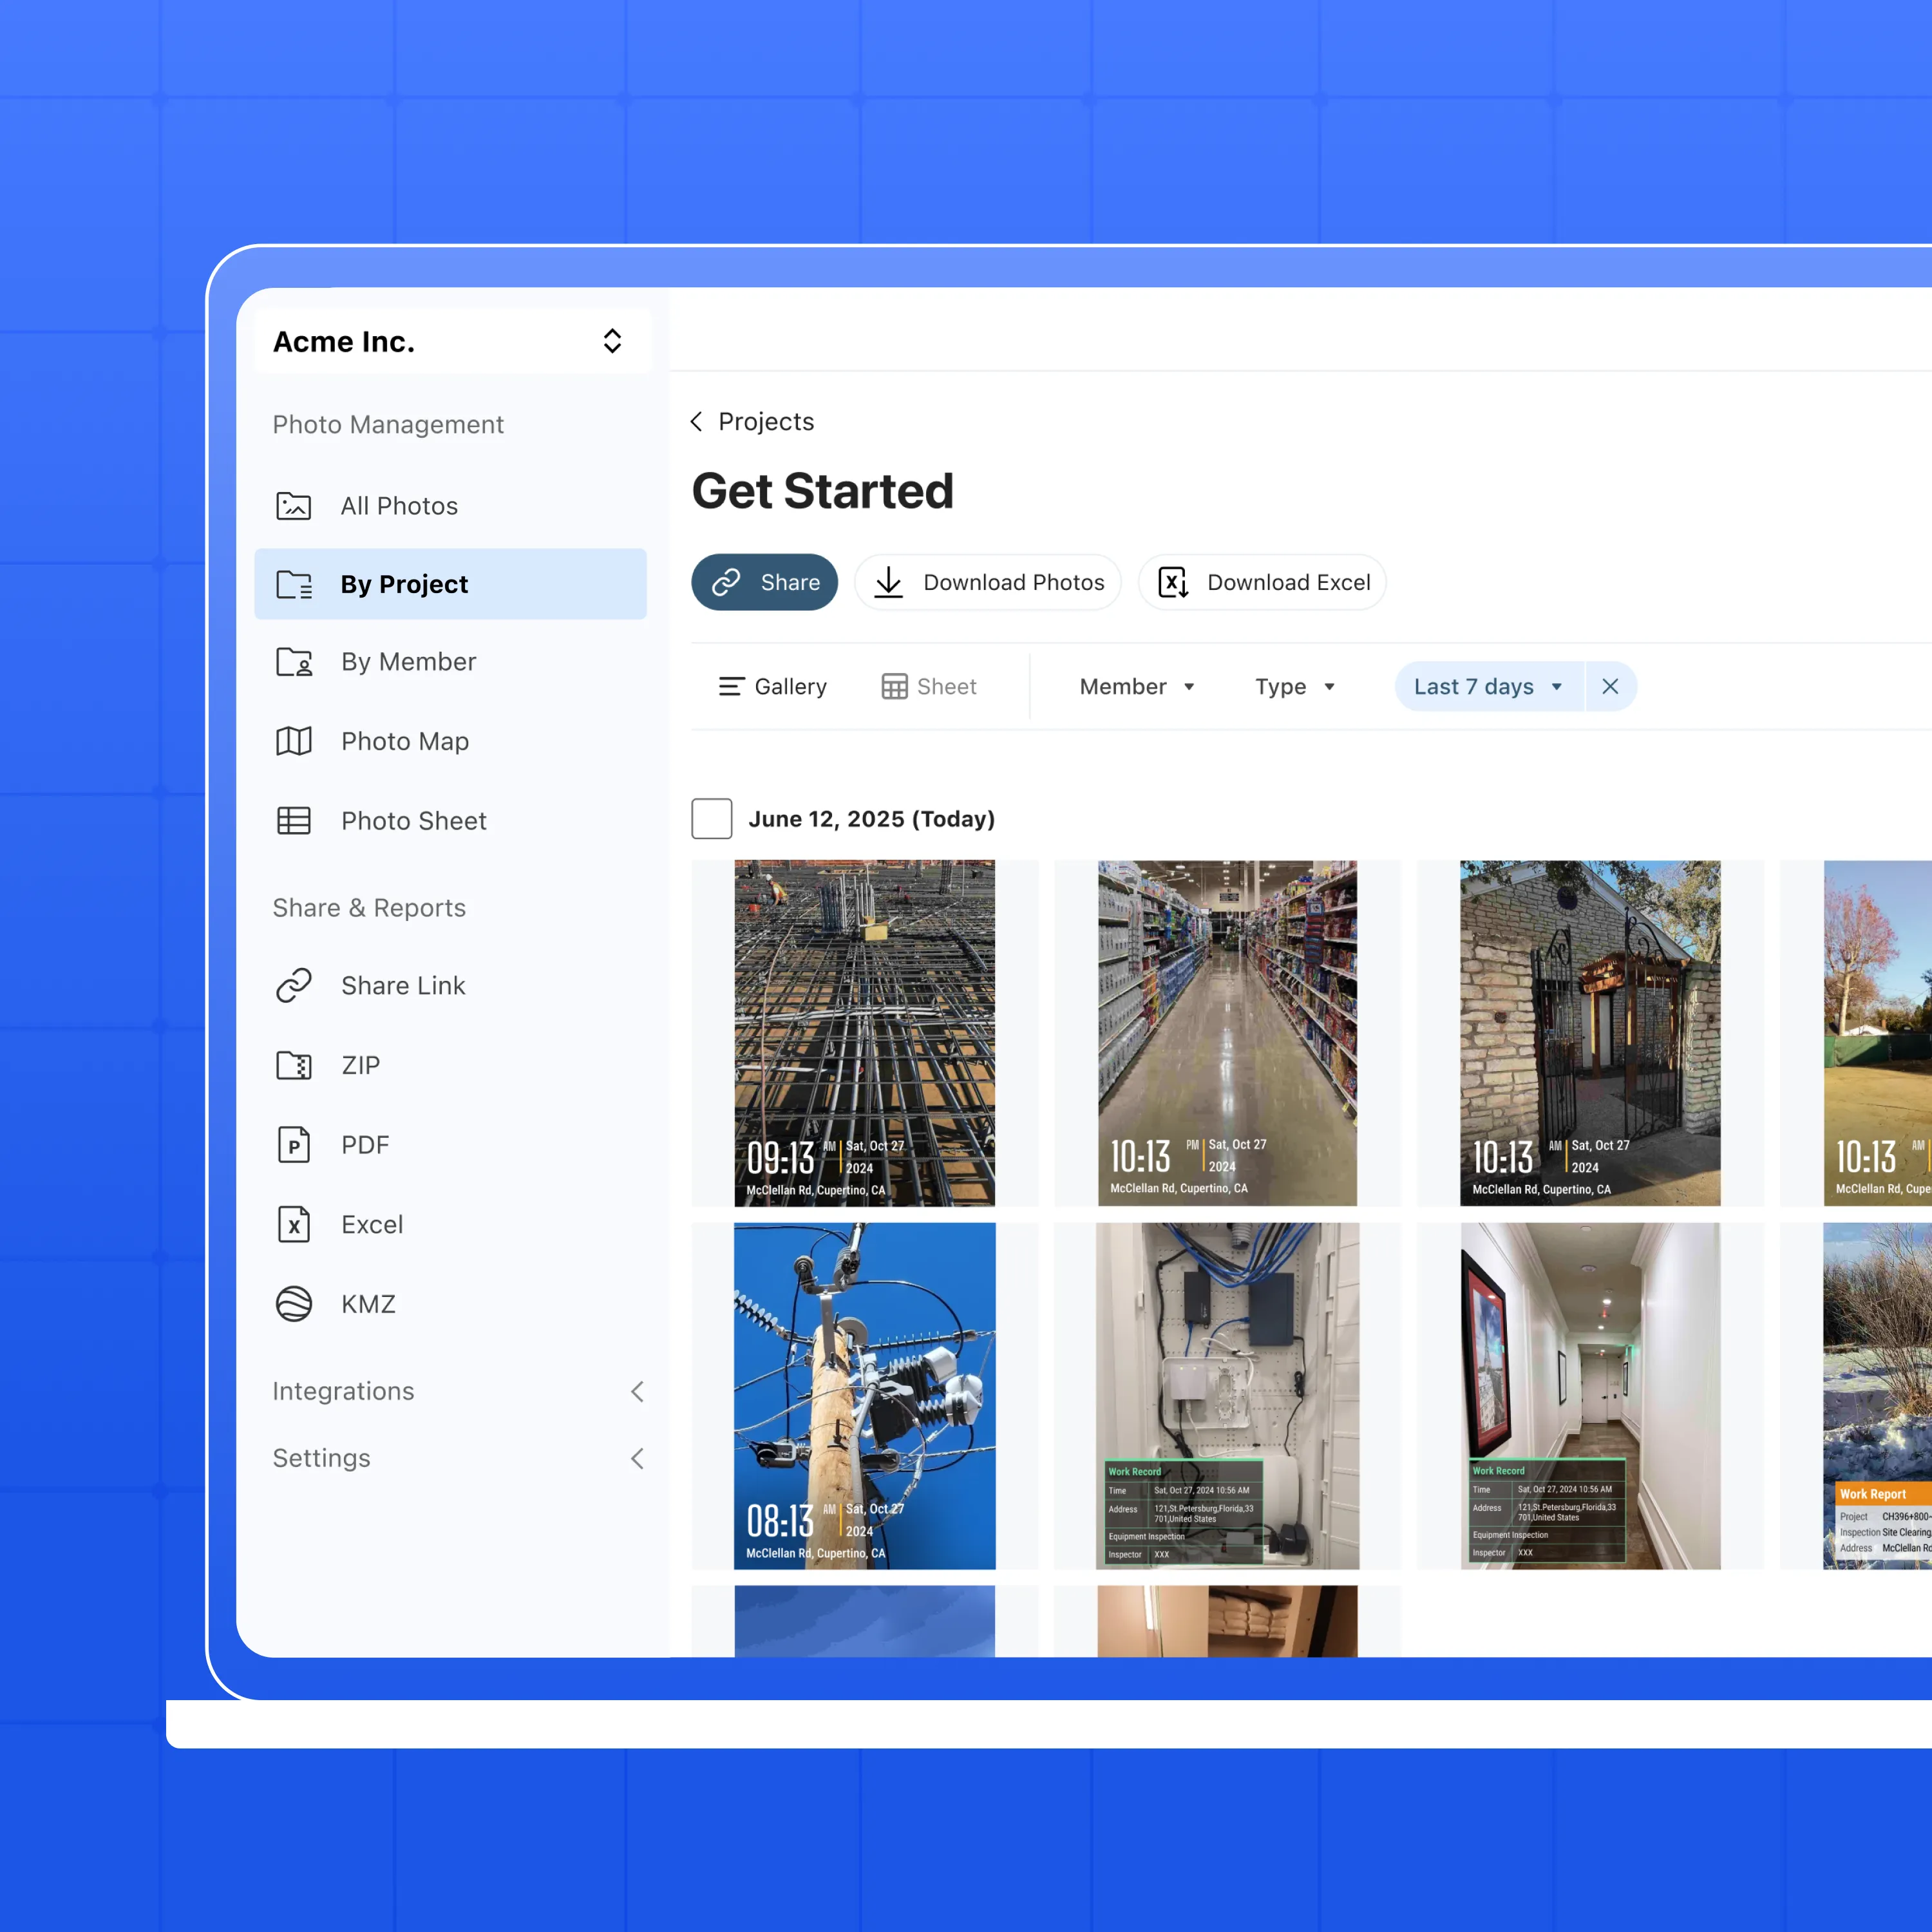Check the June 12, 2025 select-all checkbox
This screenshot has height=1932, width=1932.
(x=711, y=819)
